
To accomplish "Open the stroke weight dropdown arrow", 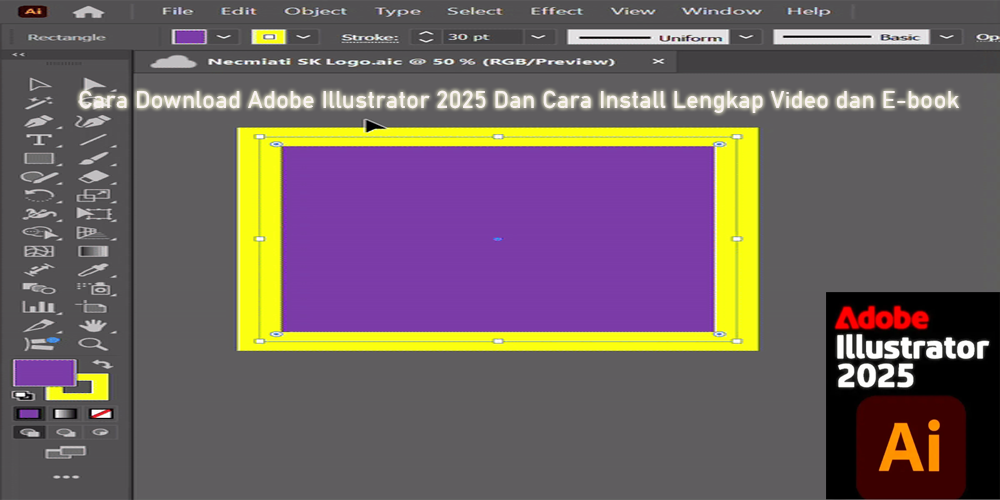I will [x=539, y=37].
